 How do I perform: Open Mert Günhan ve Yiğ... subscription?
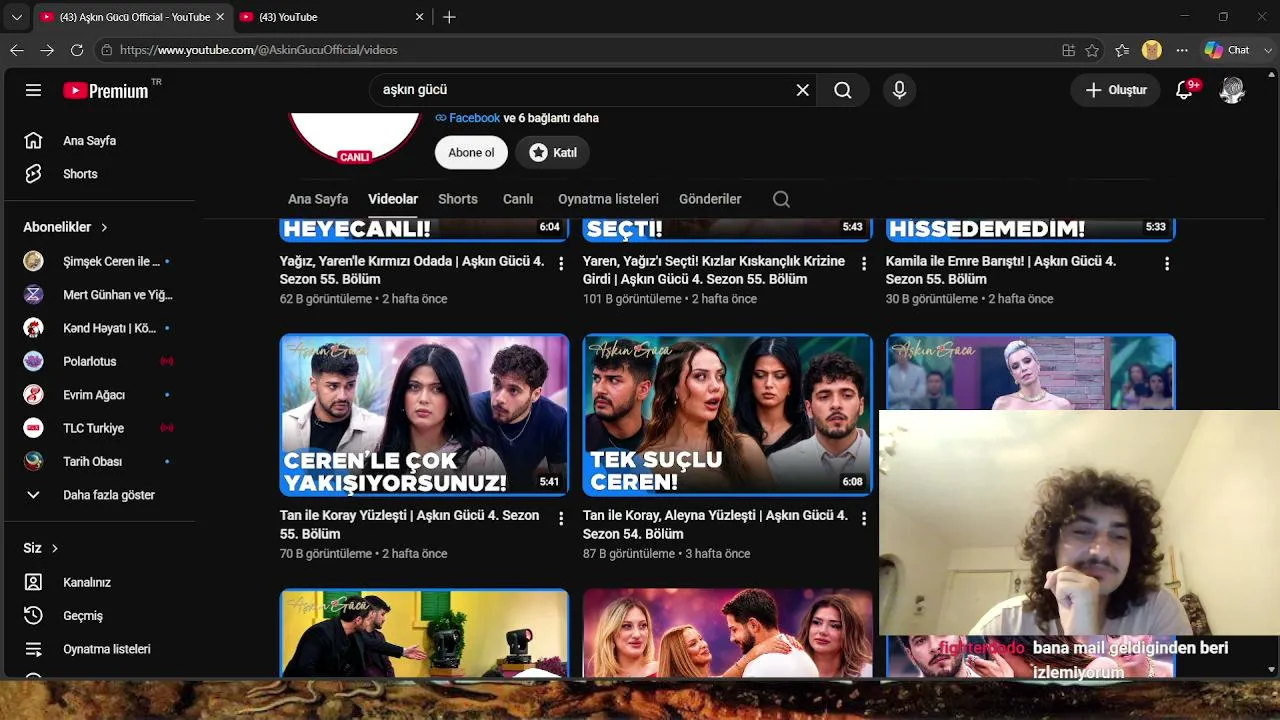click(x=100, y=295)
